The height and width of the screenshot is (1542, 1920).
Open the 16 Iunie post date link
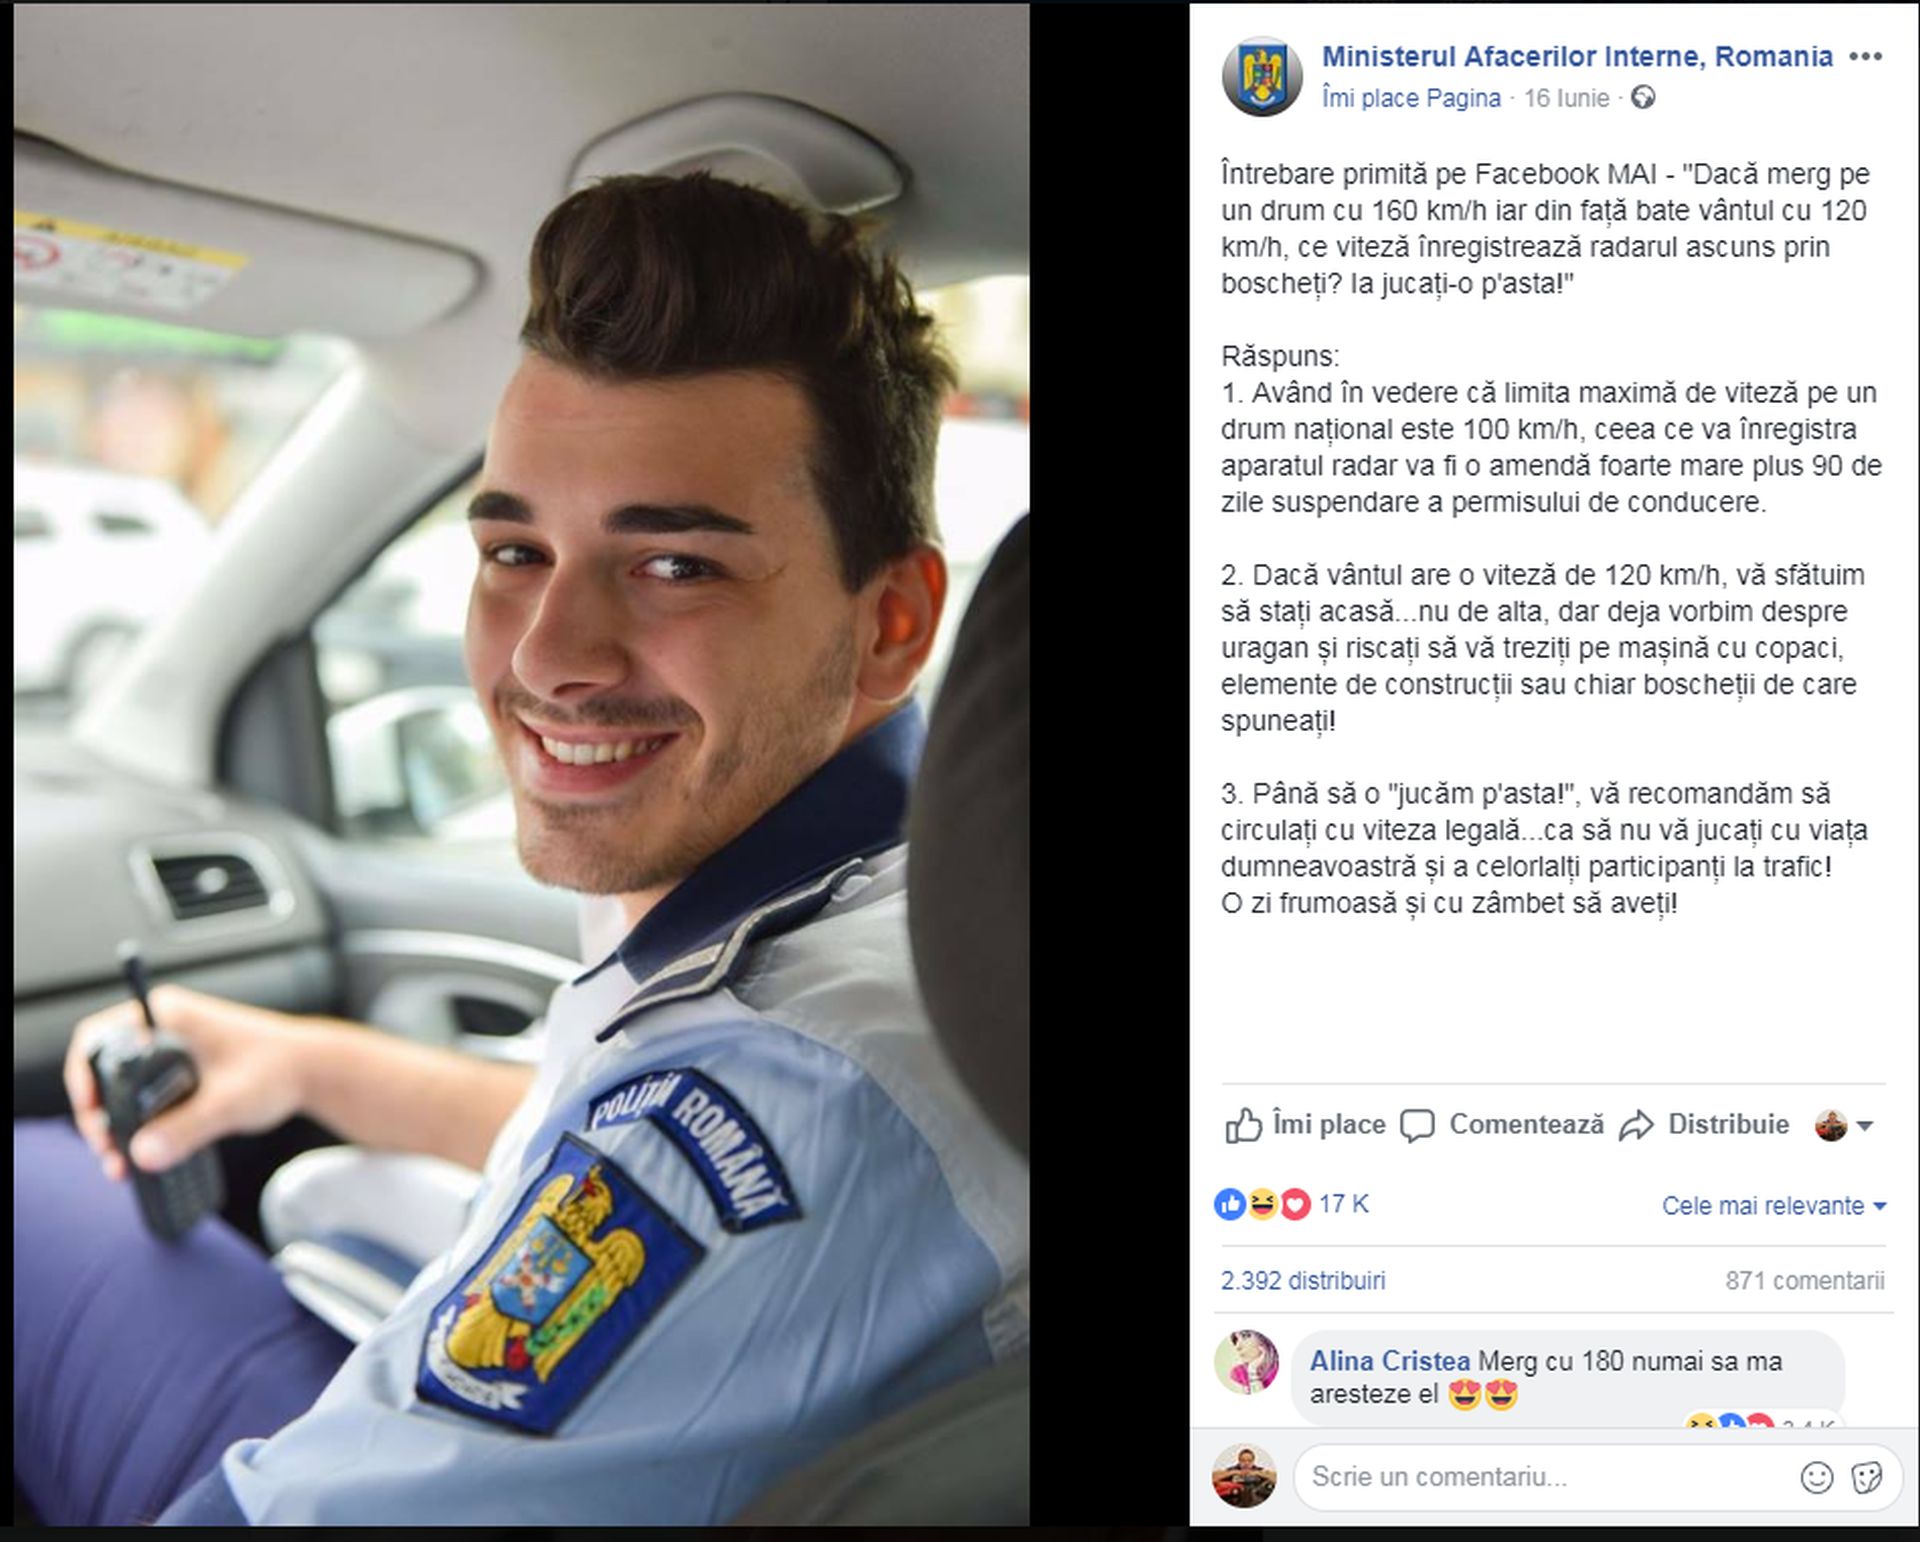pos(1566,98)
